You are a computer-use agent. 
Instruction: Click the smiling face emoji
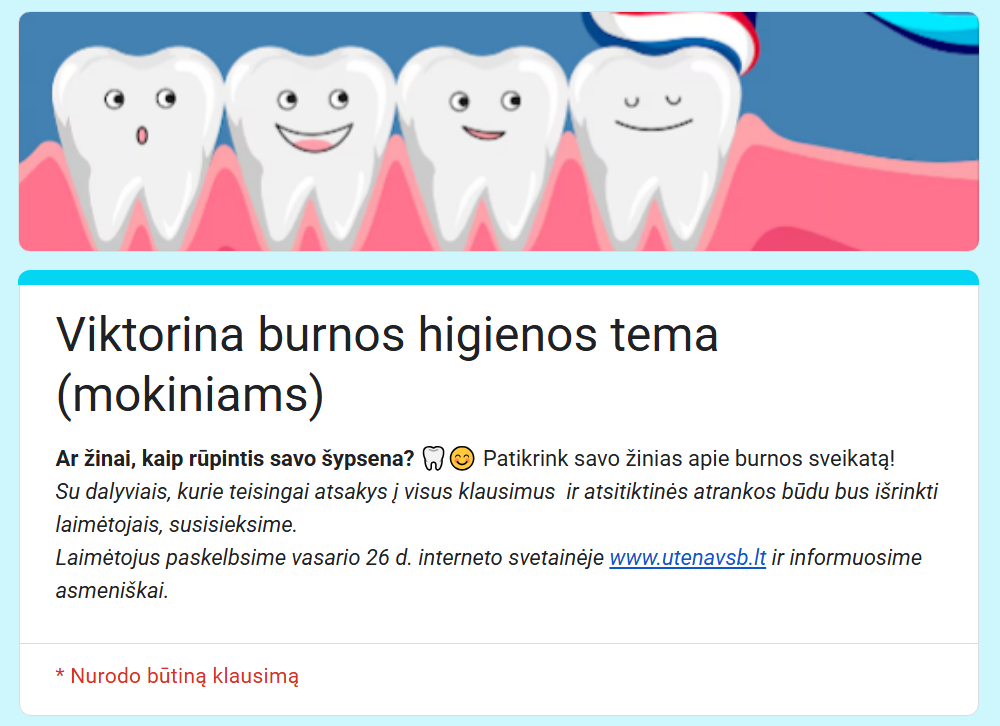tap(461, 459)
